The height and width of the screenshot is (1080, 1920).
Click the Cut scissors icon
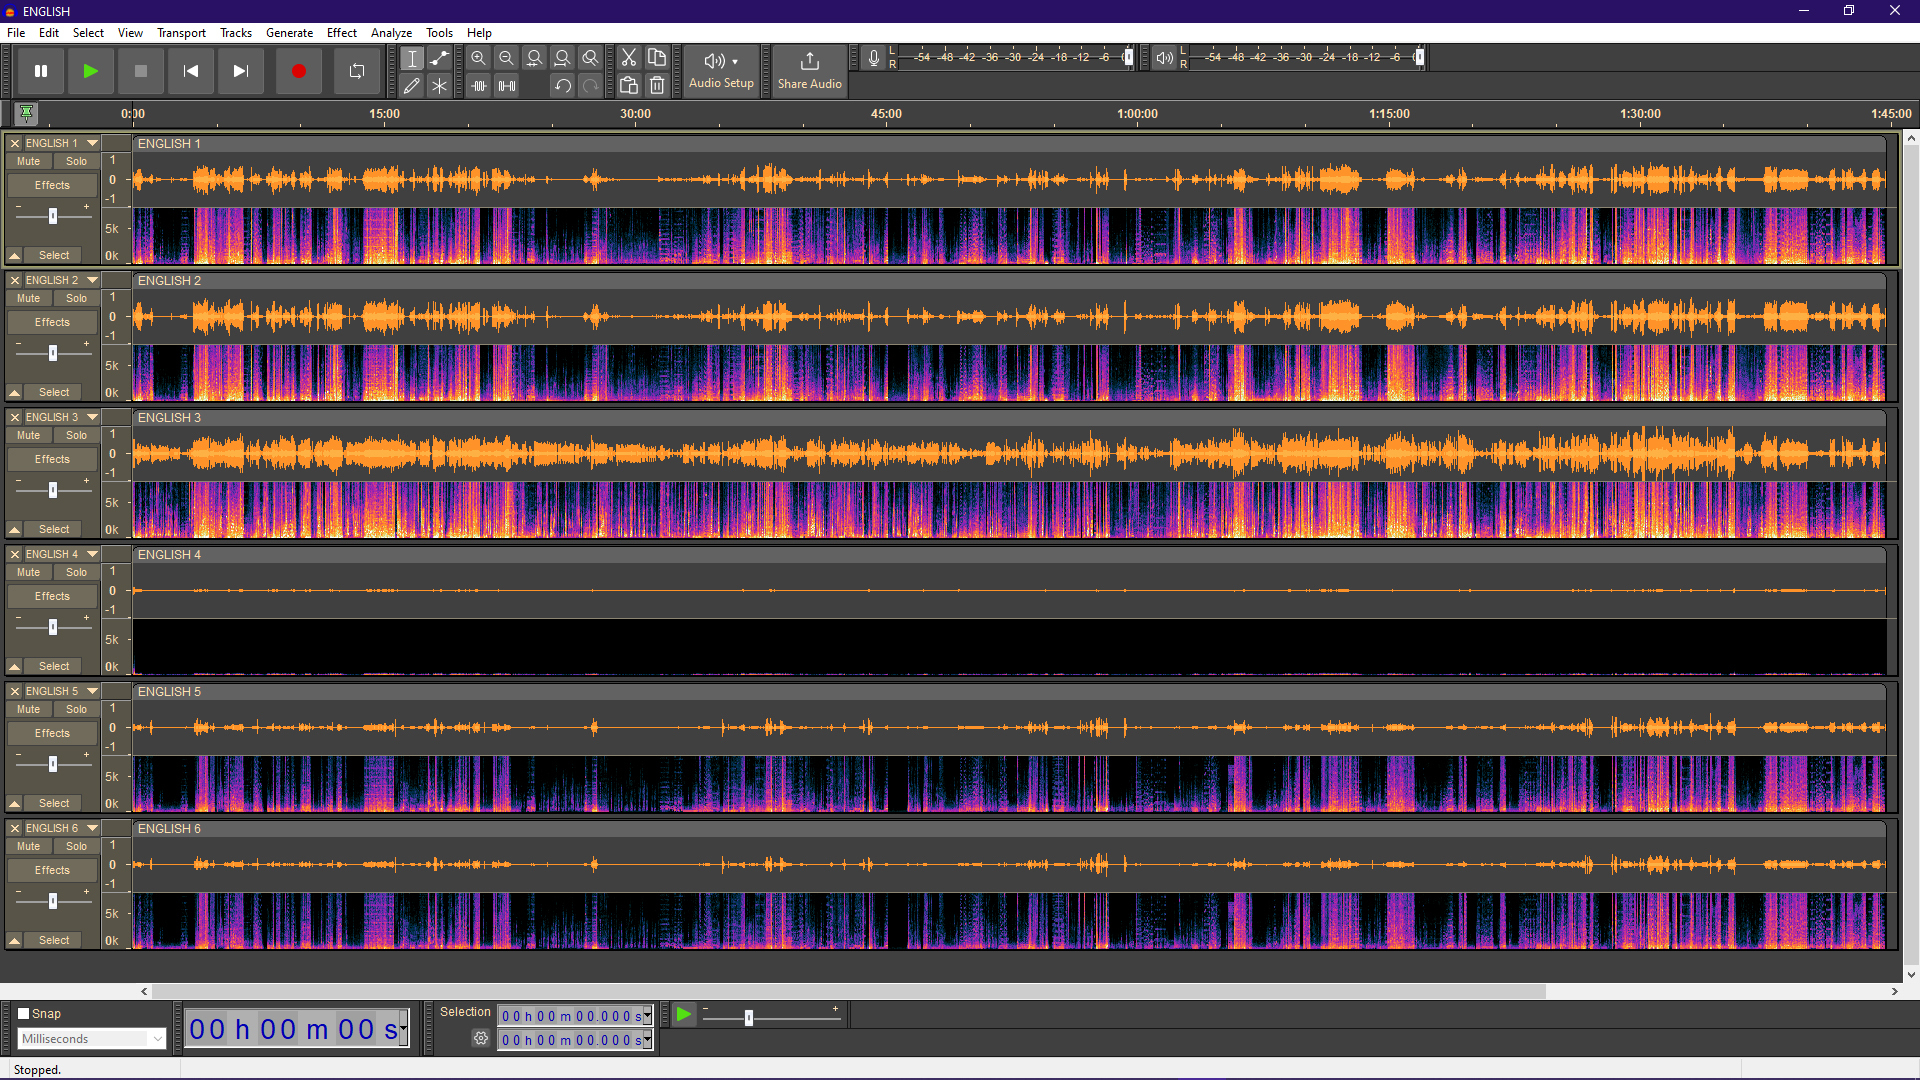(x=629, y=58)
